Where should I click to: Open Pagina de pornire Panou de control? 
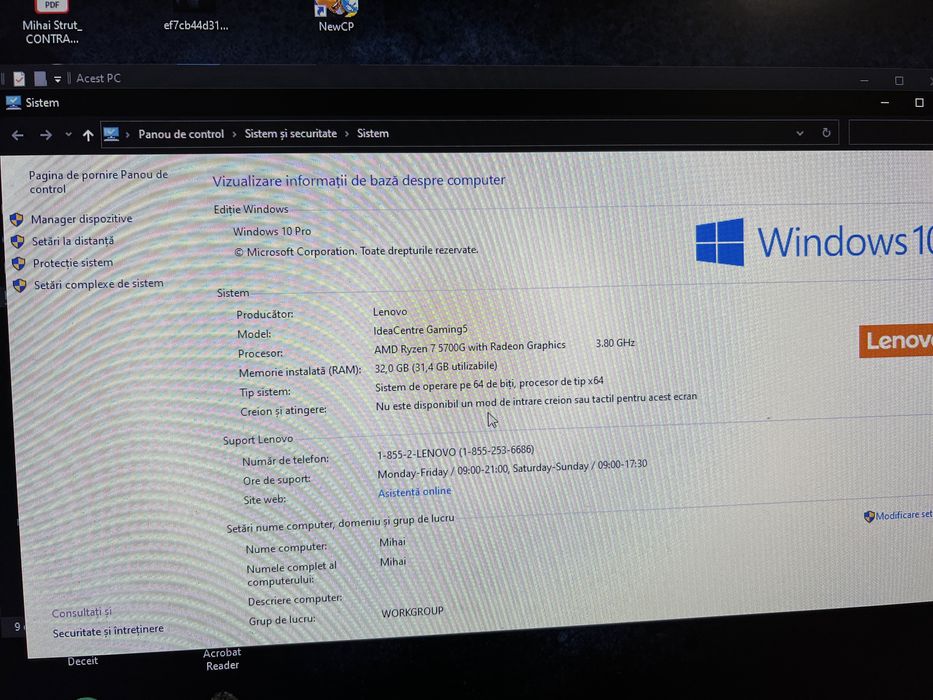click(98, 182)
